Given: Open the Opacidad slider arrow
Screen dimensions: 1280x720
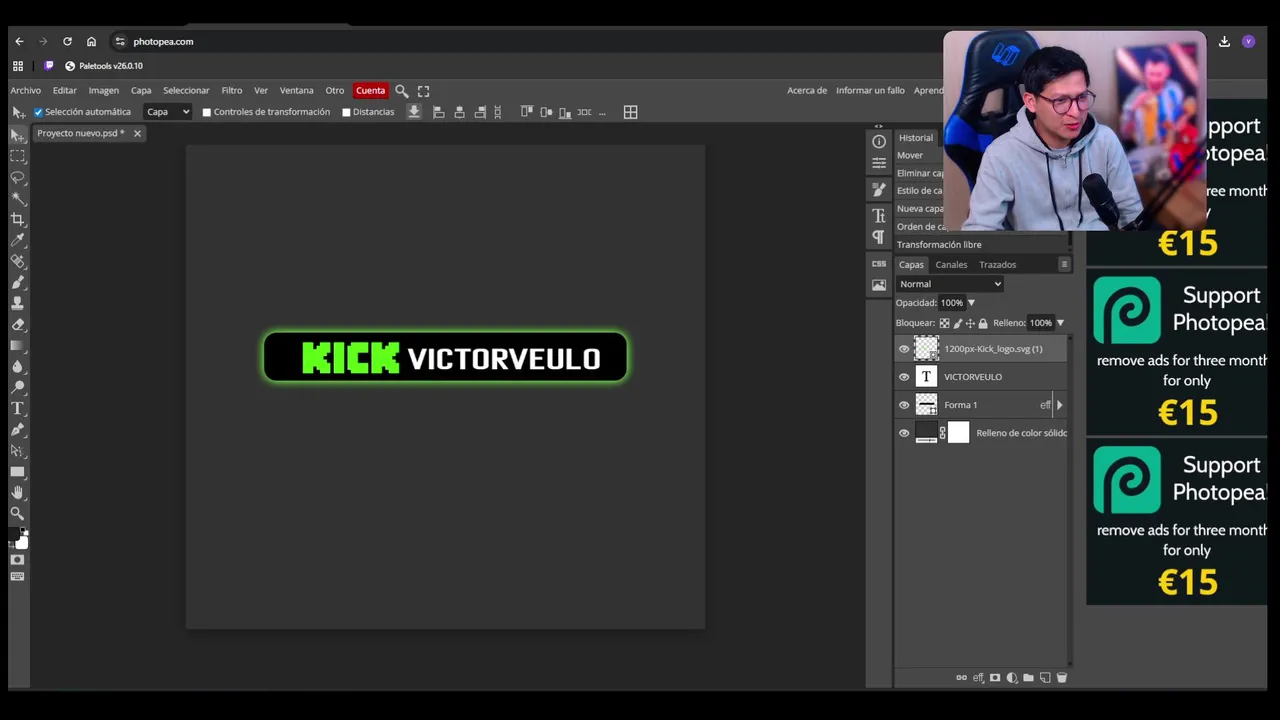Looking at the screenshot, I should click(x=970, y=303).
